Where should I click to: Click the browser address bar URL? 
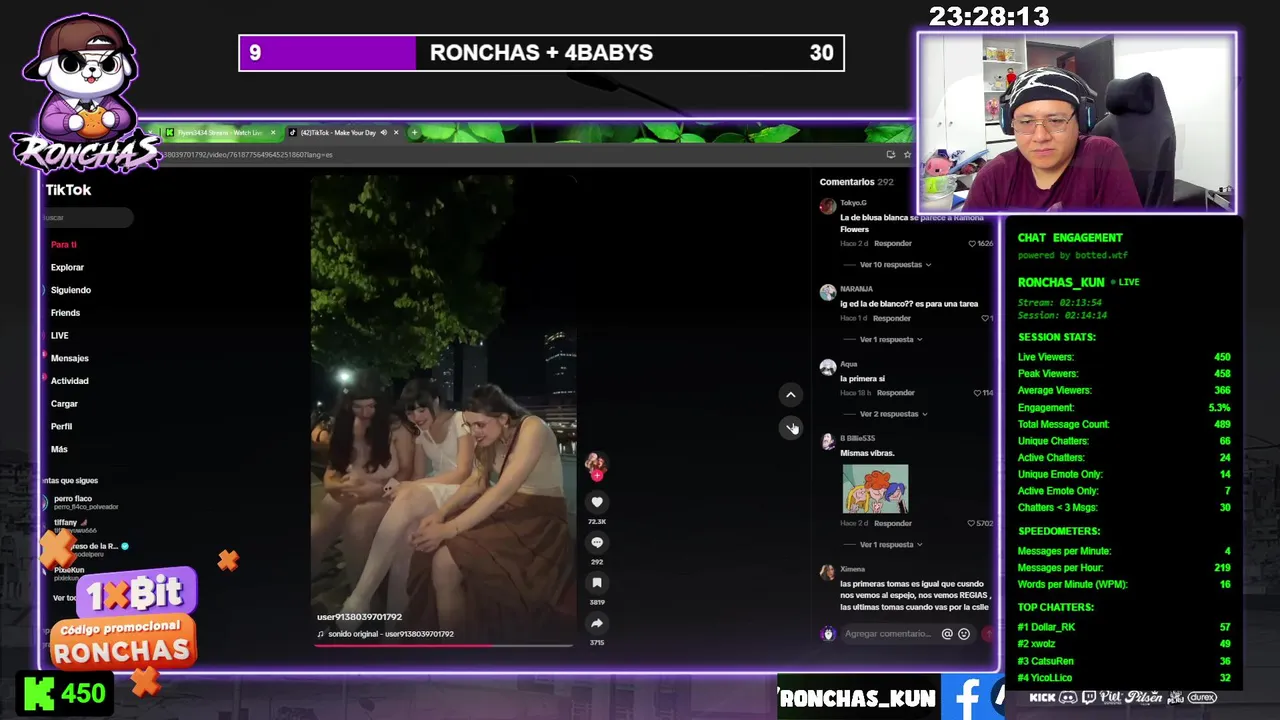tap(250, 155)
